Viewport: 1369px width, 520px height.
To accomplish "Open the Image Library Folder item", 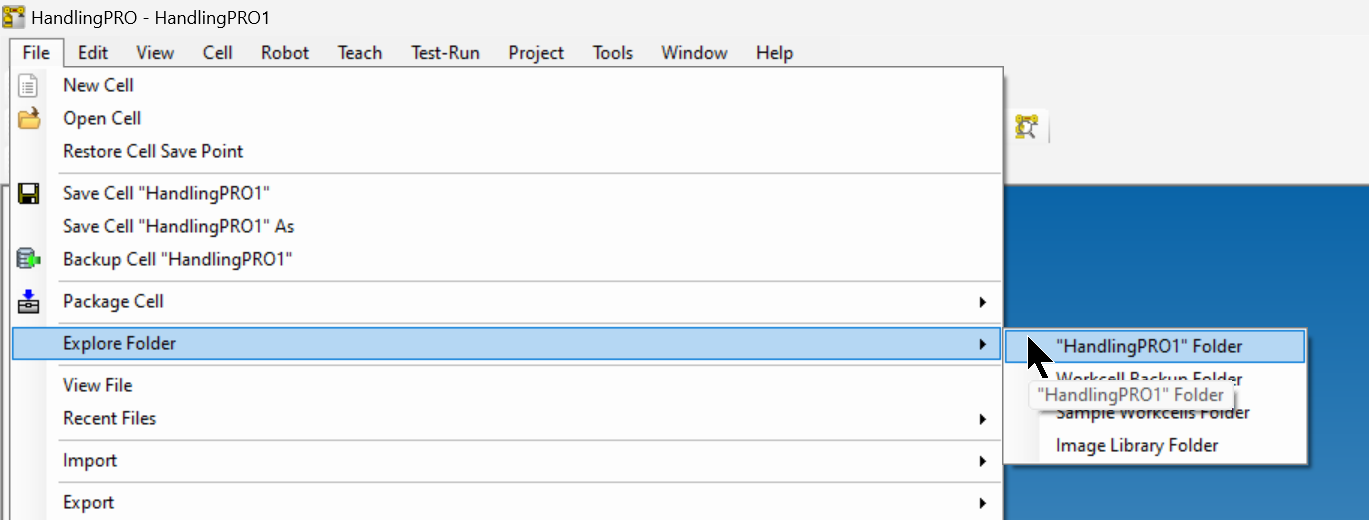I will coord(1155,446).
